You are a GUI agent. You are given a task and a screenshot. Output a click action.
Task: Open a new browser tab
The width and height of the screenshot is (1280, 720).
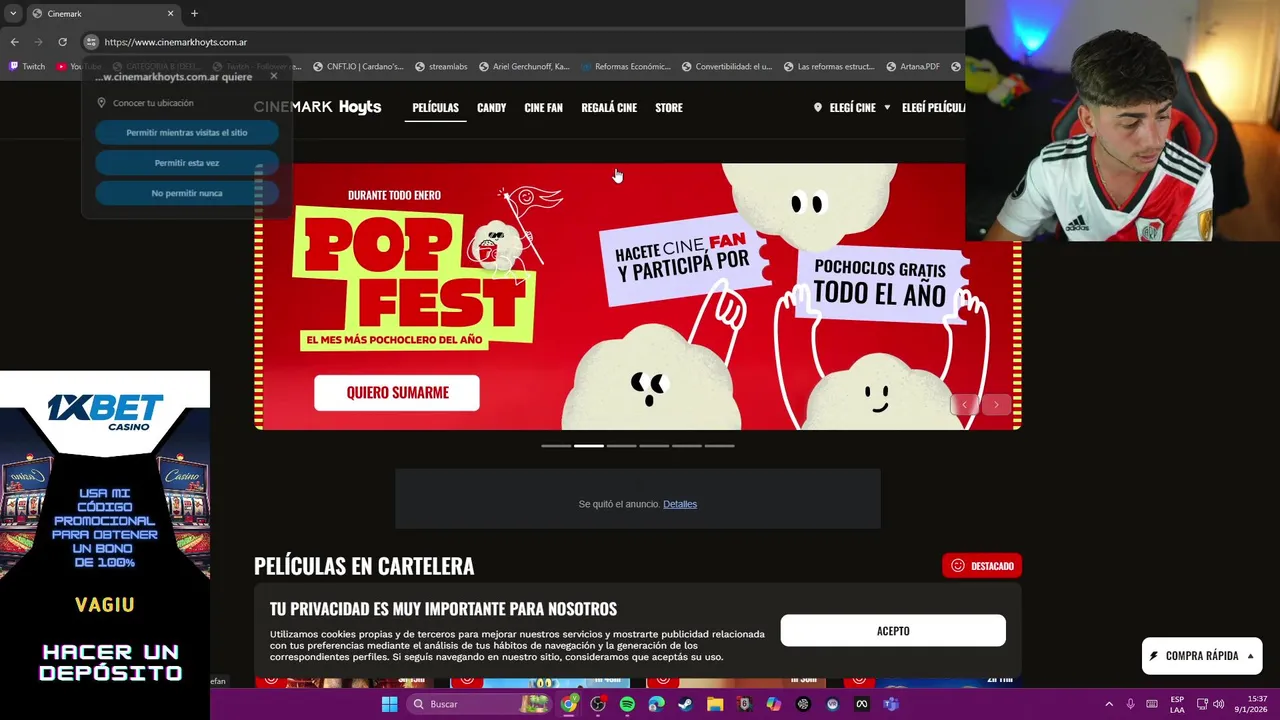[194, 14]
